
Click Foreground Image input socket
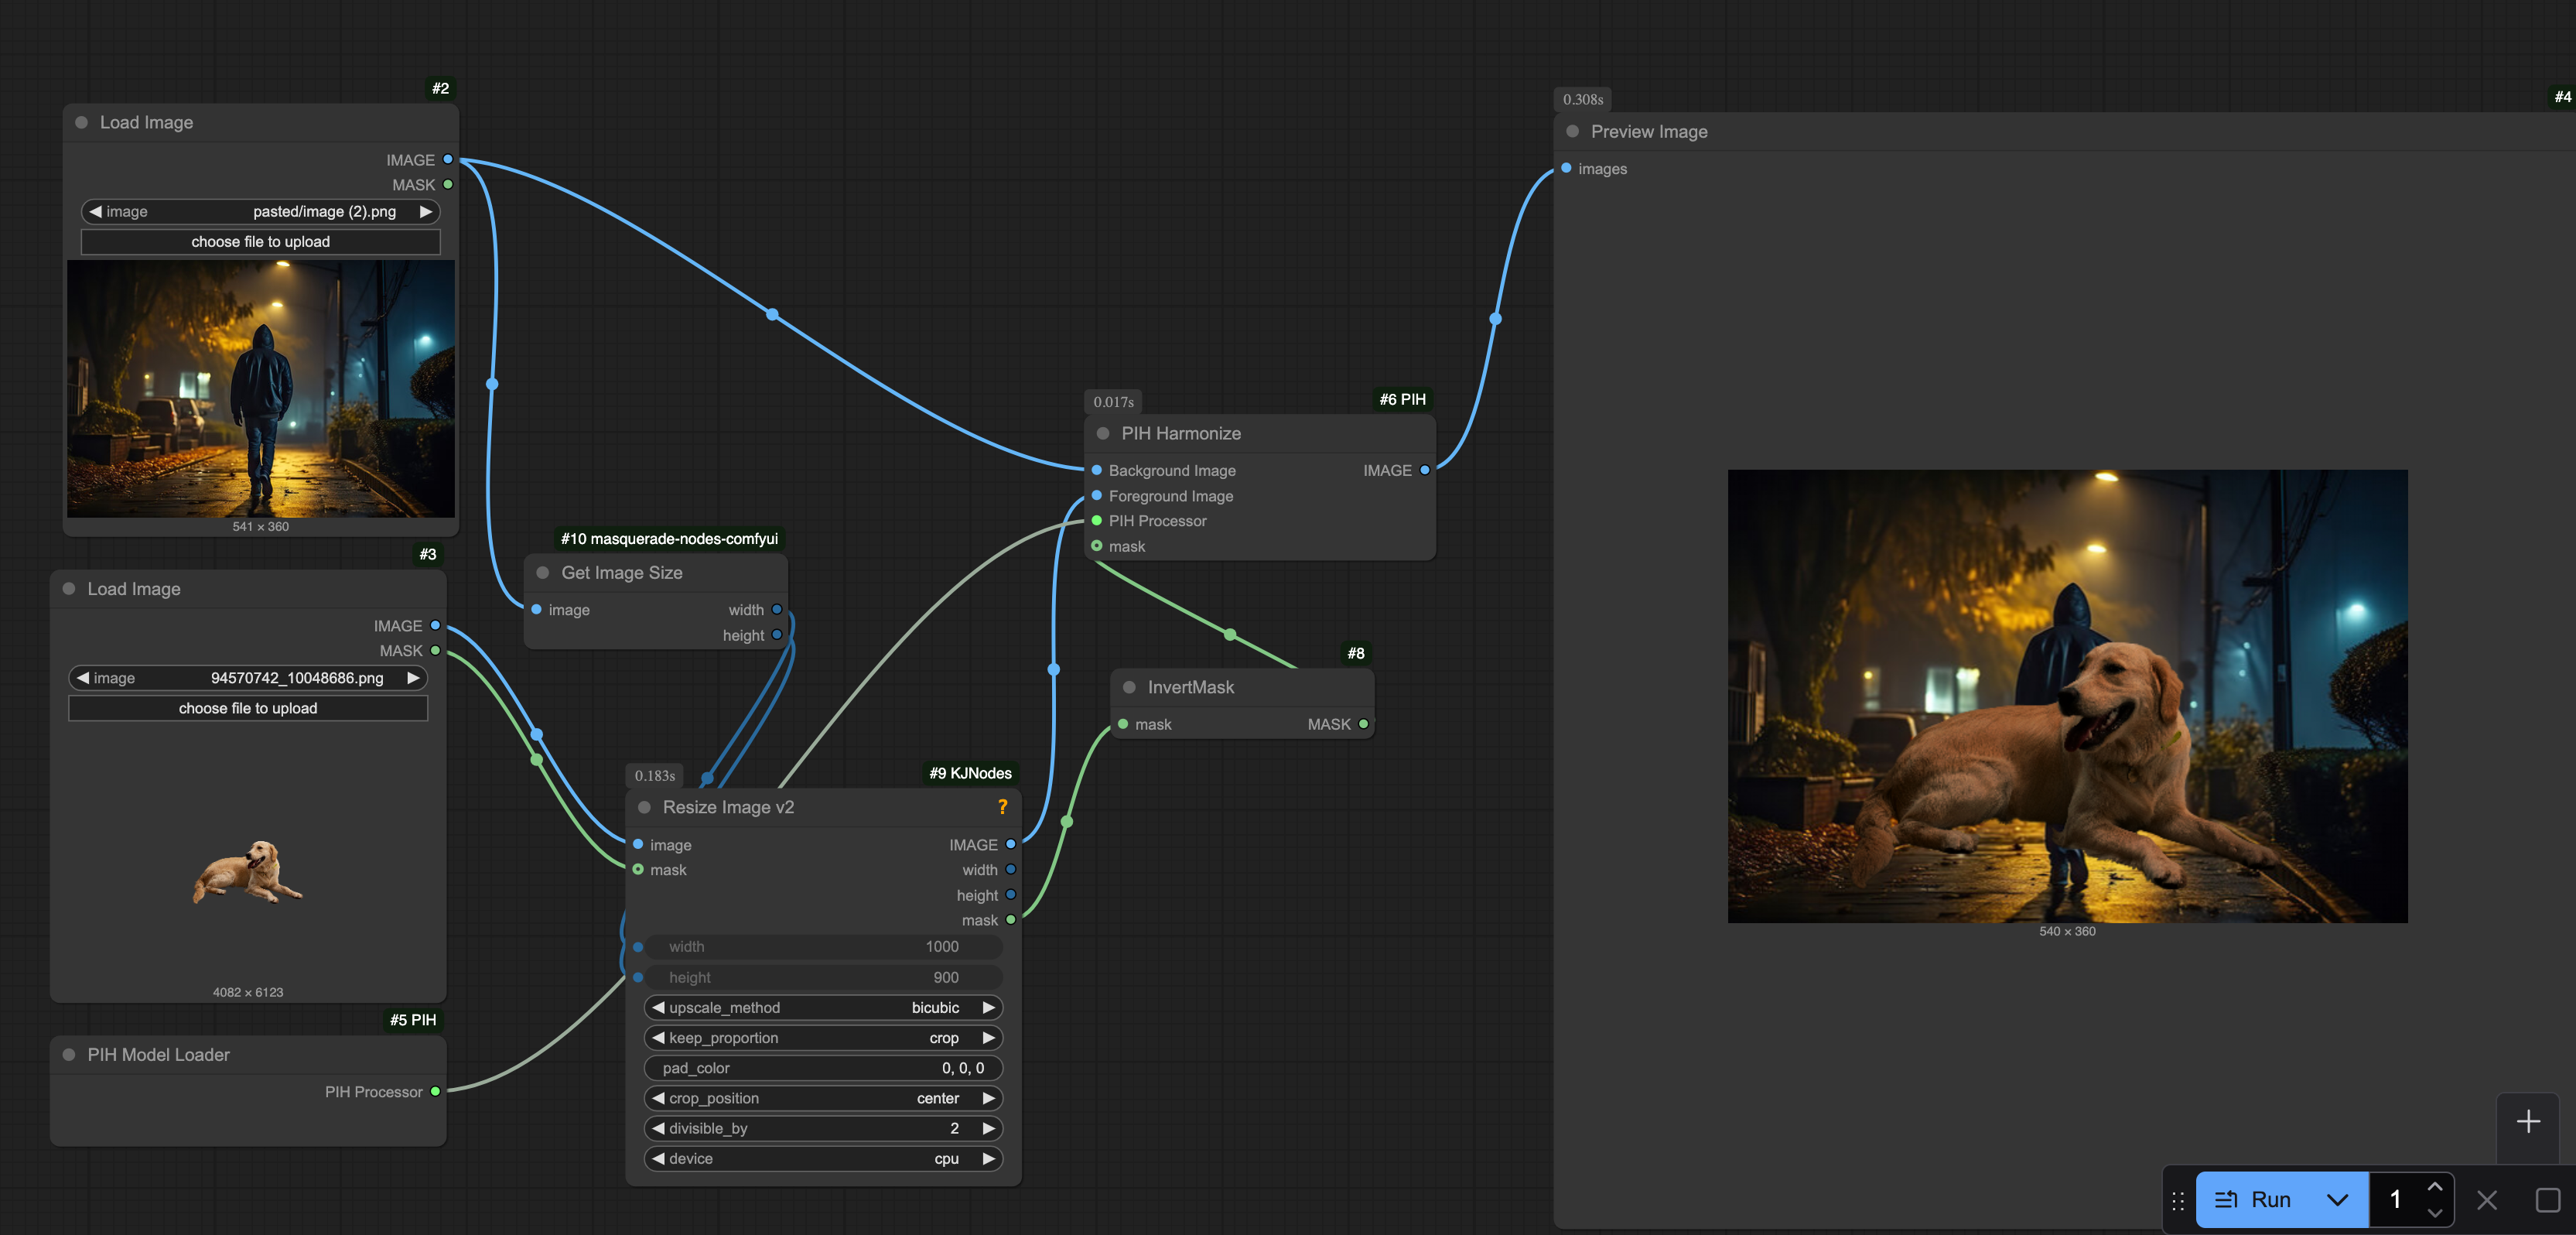(x=1097, y=495)
